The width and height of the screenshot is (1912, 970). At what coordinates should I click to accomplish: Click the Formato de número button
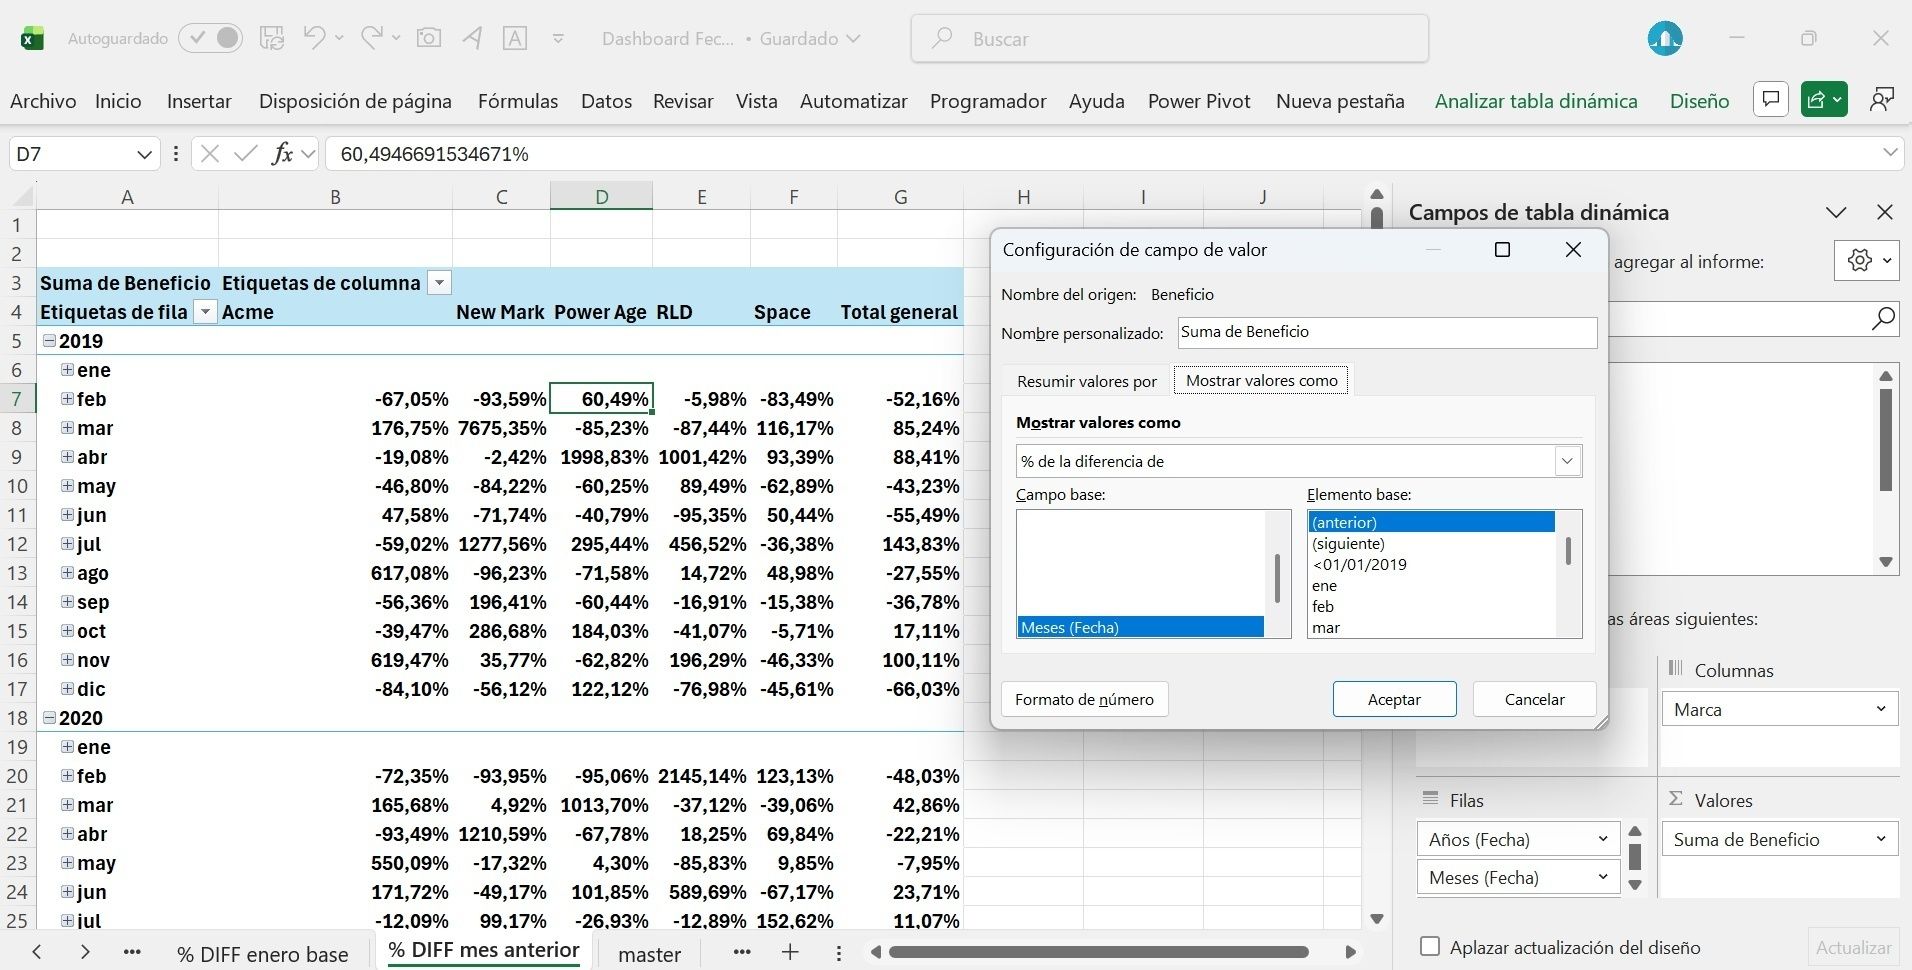pos(1084,699)
